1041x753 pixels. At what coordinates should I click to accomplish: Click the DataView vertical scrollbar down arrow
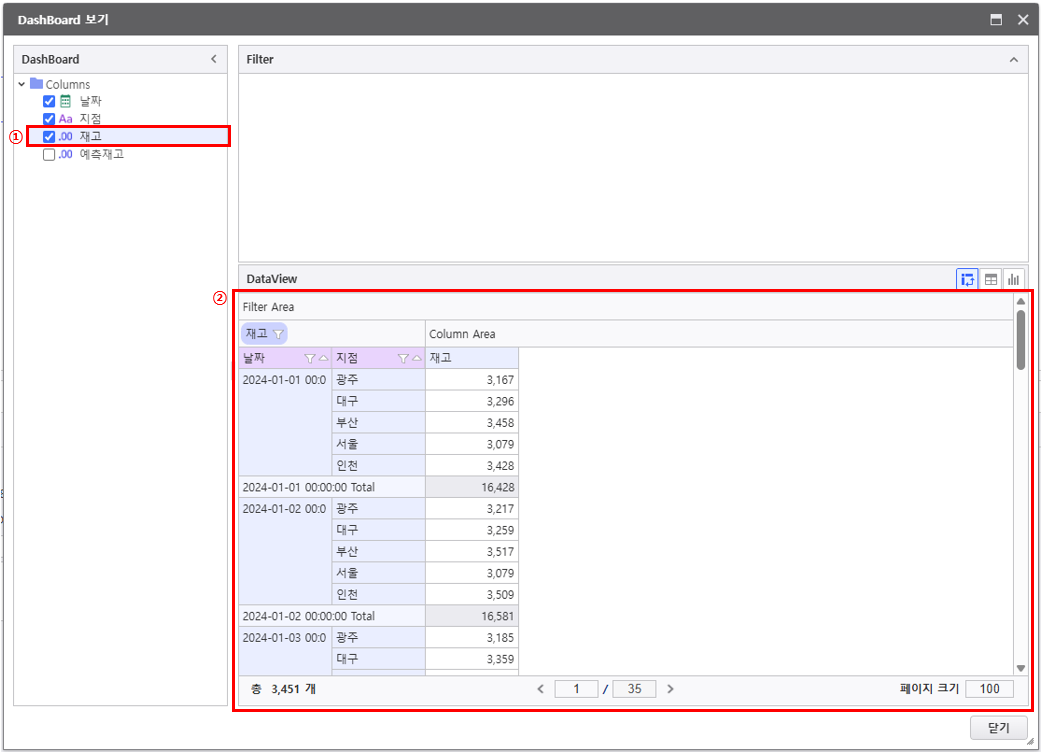(x=1020, y=667)
